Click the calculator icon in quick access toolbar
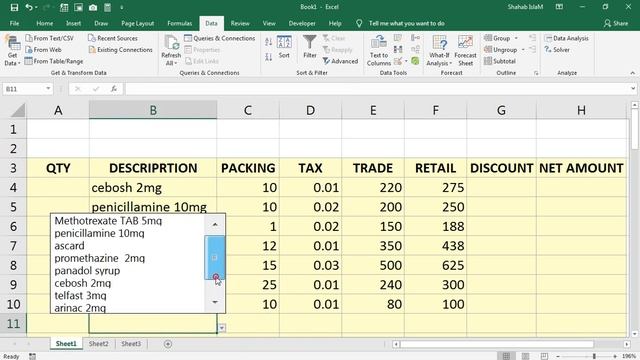Screen dimensions: 640x360 (x=107, y=7)
